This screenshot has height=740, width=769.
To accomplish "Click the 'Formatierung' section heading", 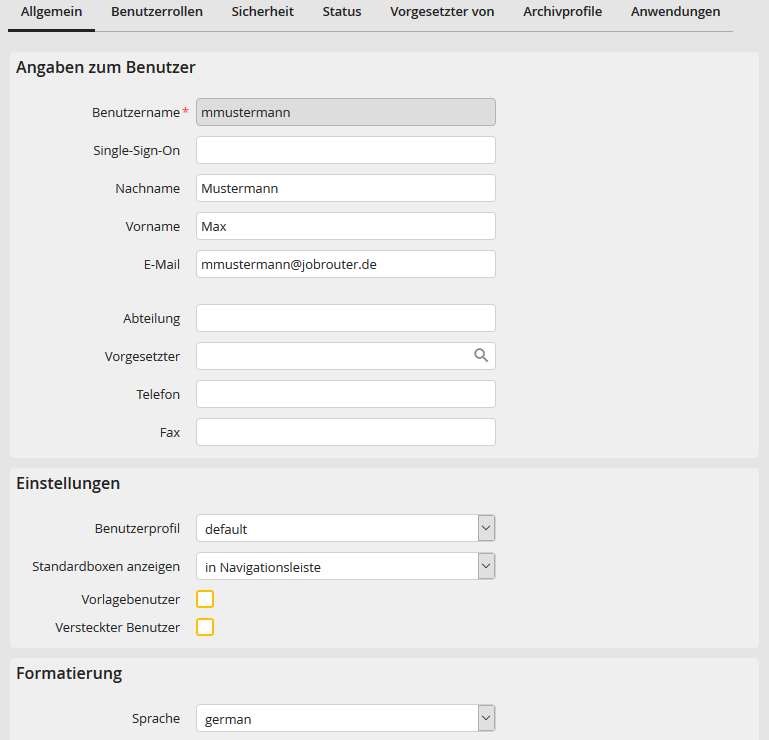I will point(69,673).
